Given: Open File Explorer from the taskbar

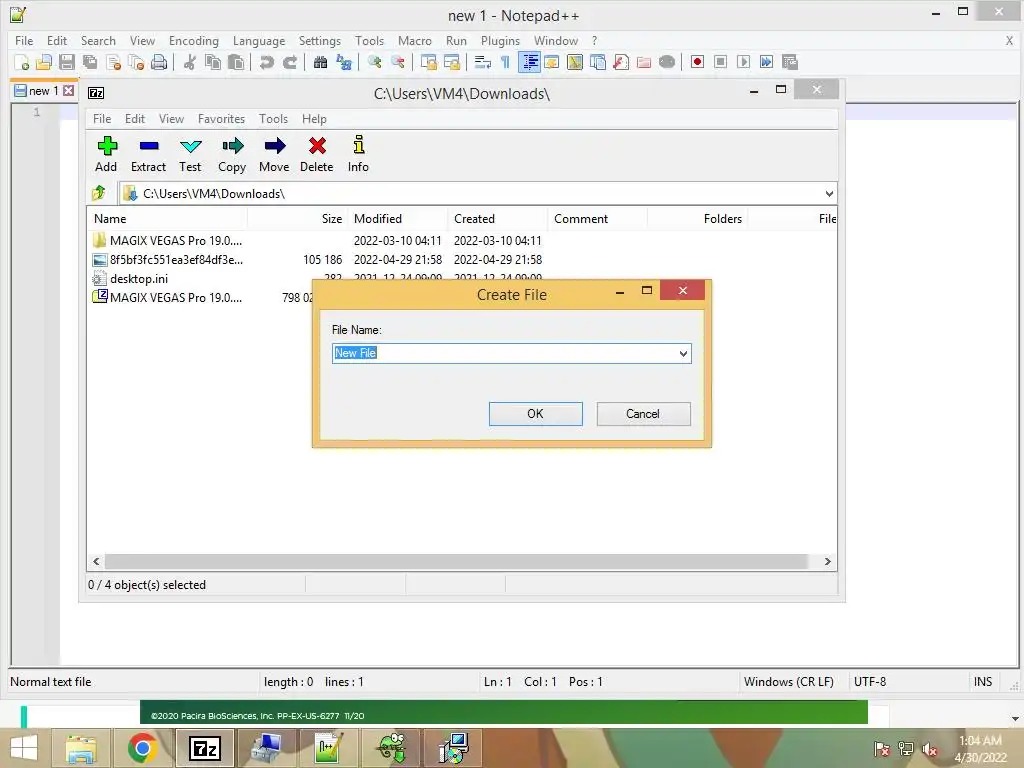Looking at the screenshot, I should 81,748.
